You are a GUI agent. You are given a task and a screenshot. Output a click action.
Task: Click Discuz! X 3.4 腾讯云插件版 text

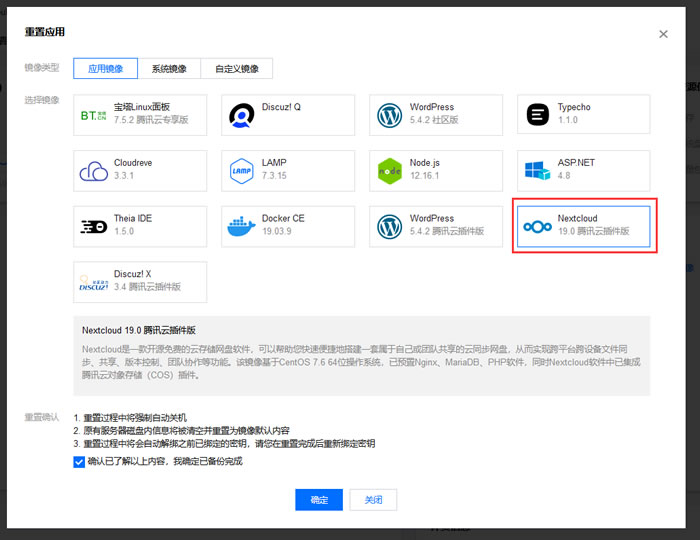point(147,287)
